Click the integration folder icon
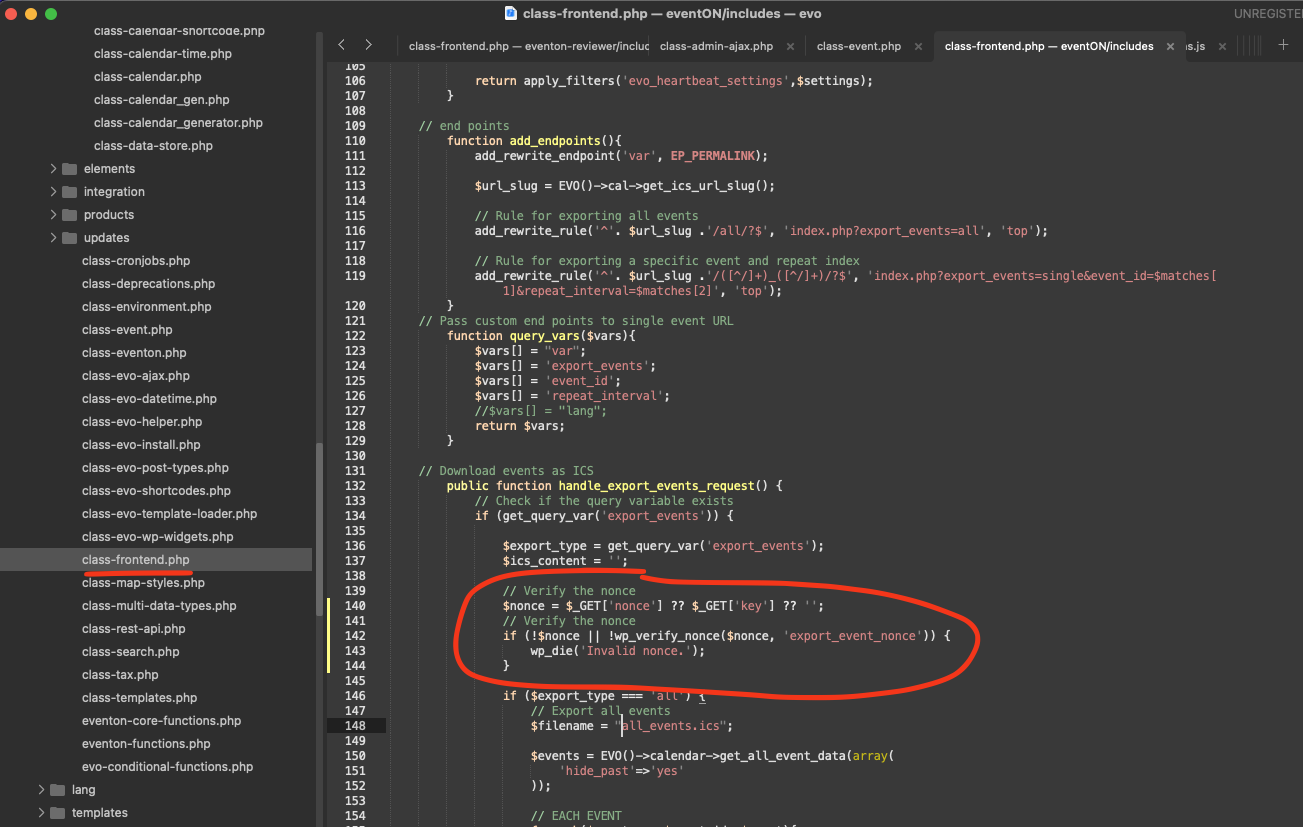This screenshot has height=827, width=1303. (x=69, y=192)
